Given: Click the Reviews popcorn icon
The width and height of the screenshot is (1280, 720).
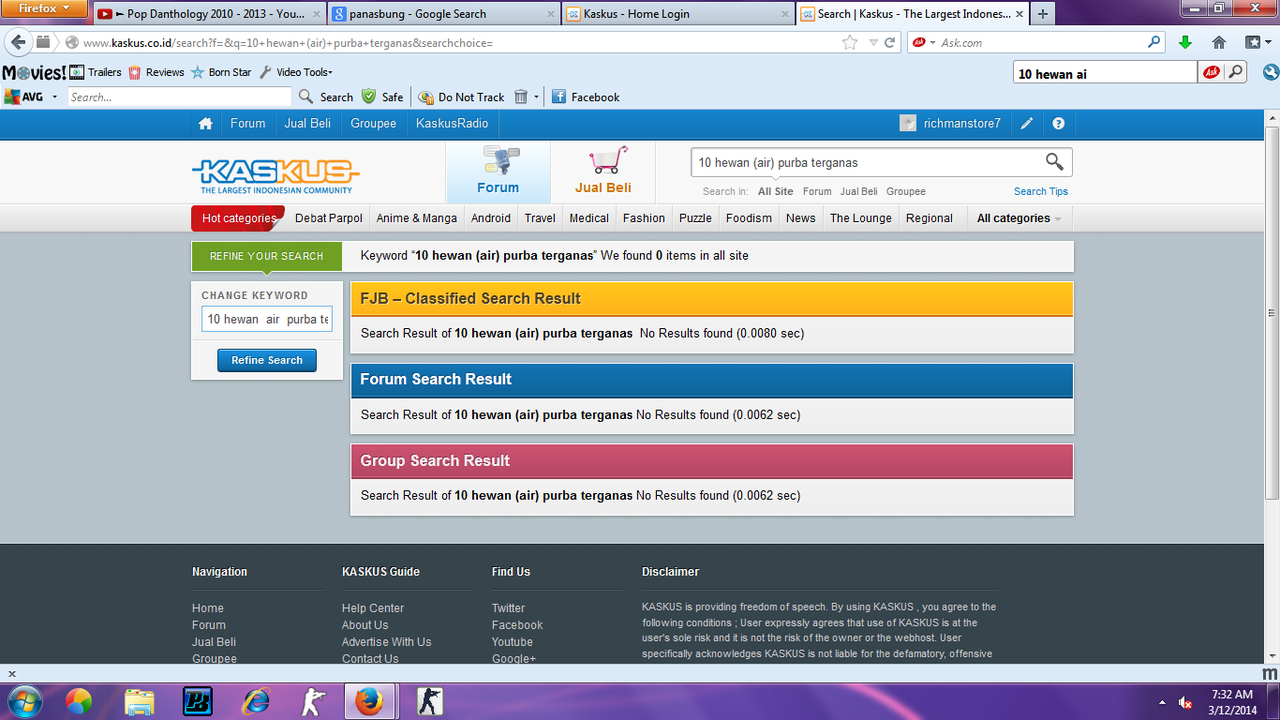Looking at the screenshot, I should (x=135, y=72).
